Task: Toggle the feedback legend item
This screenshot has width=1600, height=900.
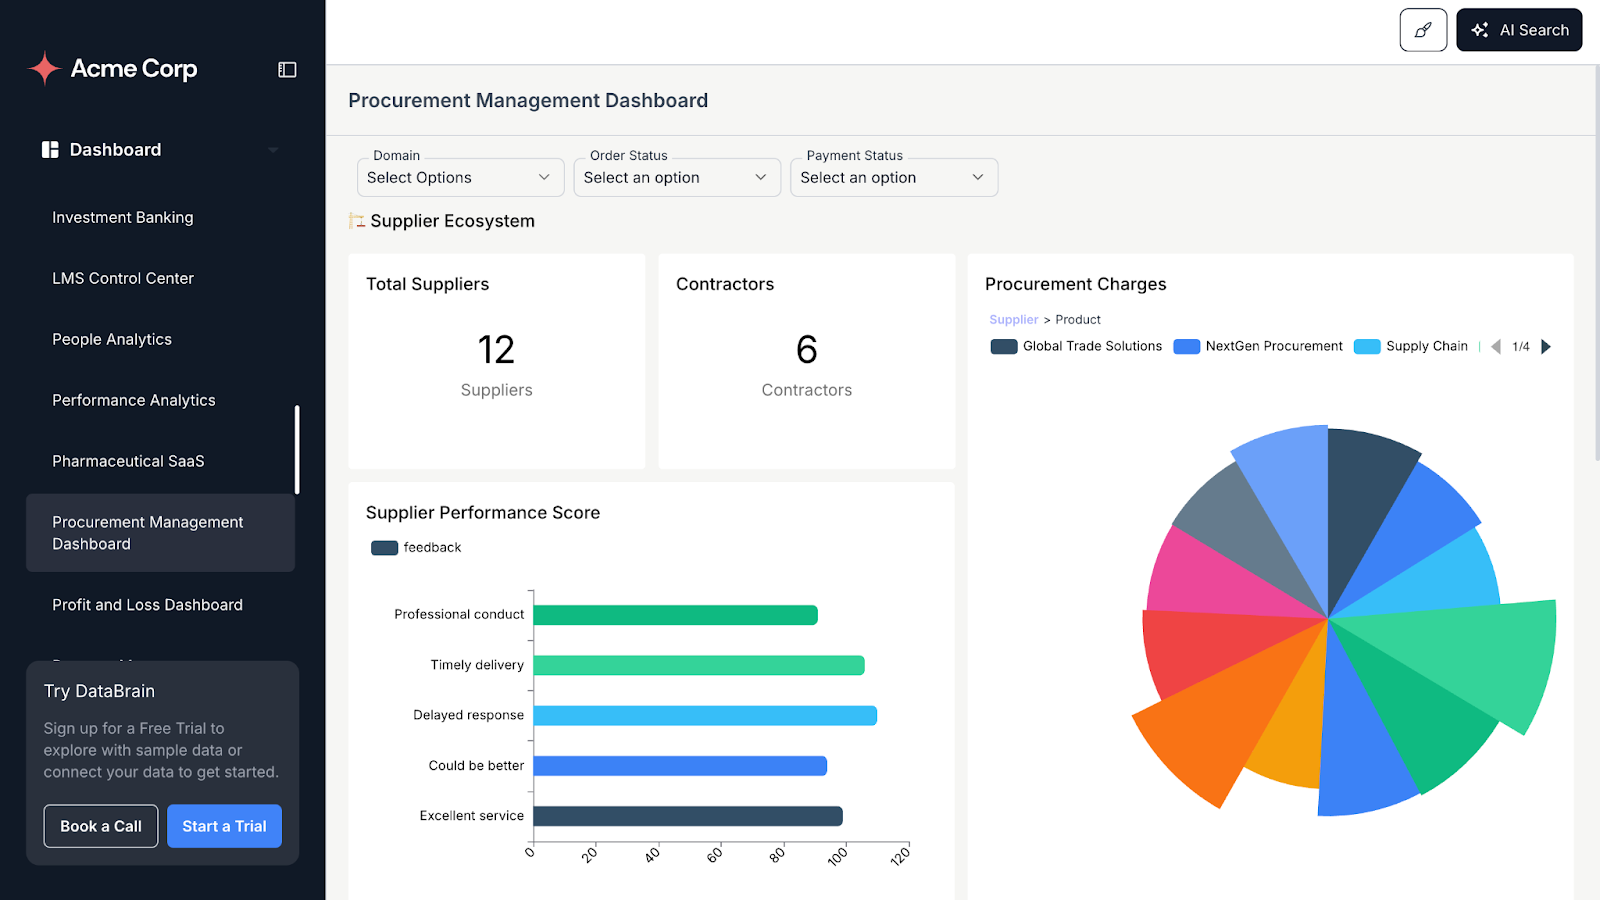Action: (416, 548)
